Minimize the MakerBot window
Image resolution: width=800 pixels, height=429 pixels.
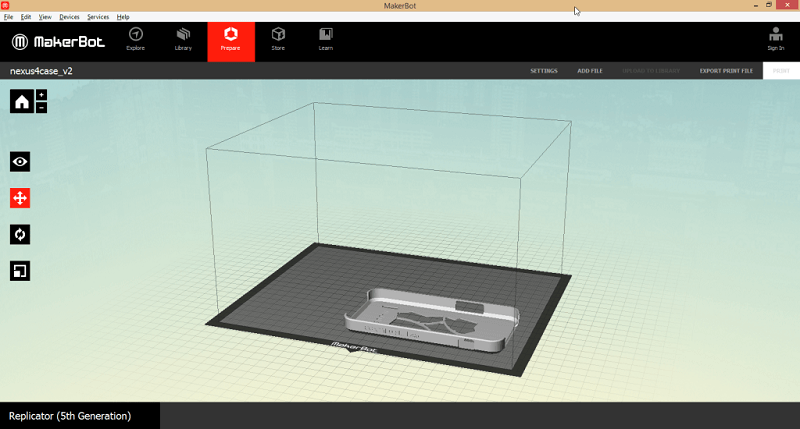pyautogui.click(x=756, y=5)
